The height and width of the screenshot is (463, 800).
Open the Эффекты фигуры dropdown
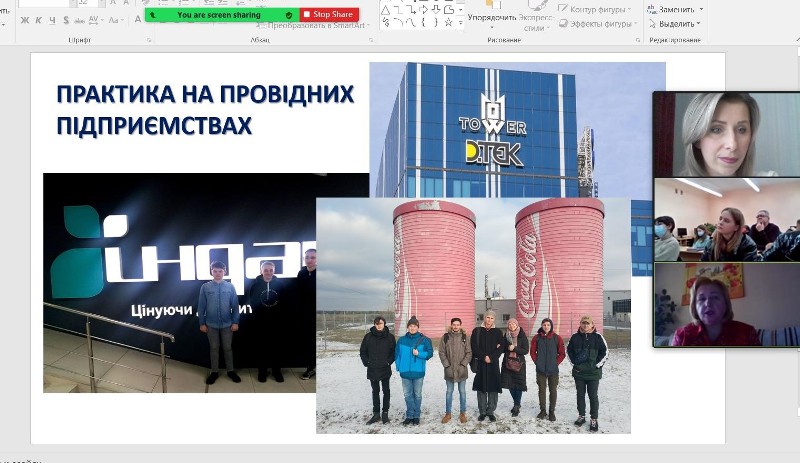pos(597,23)
